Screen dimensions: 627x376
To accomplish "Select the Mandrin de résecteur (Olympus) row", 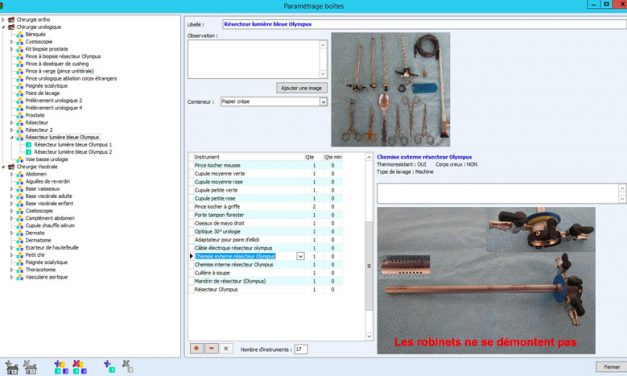I will (x=267, y=281).
